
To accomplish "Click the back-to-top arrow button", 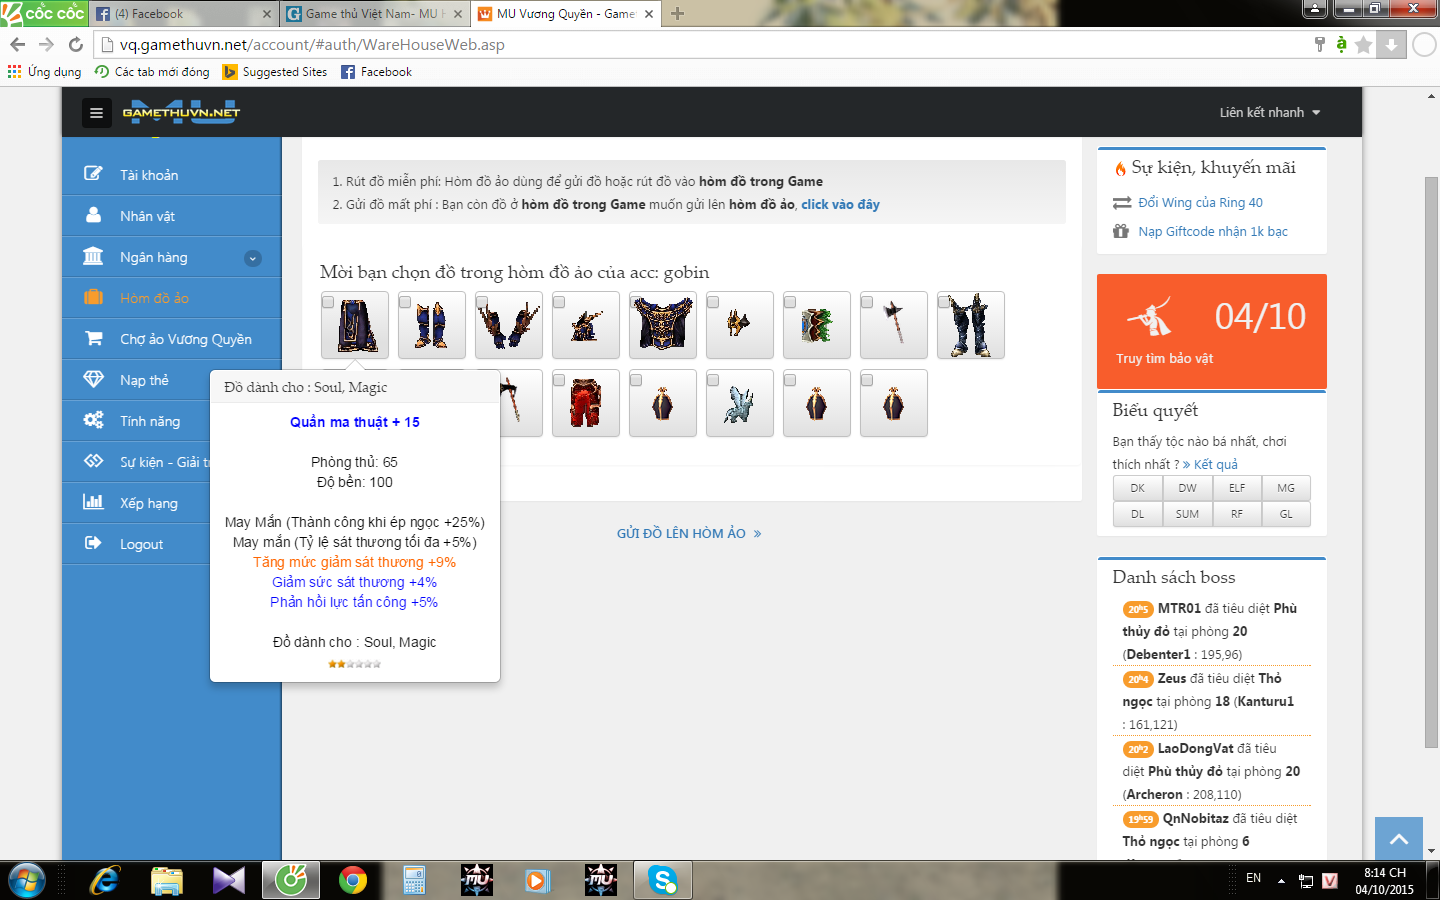I will (x=1399, y=839).
